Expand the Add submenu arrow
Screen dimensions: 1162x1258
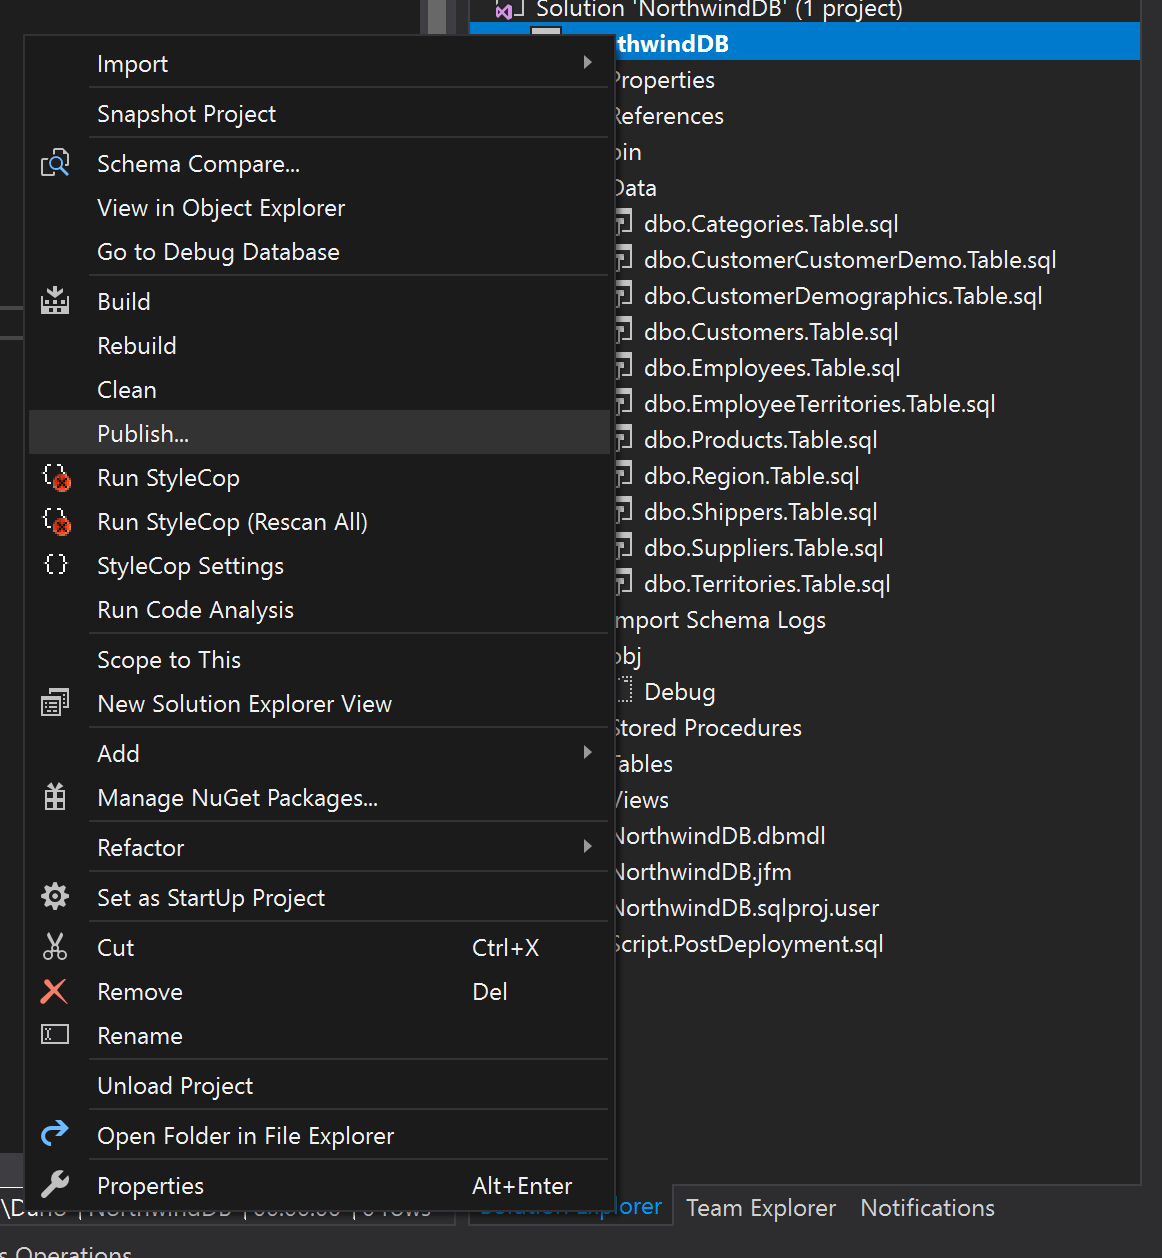pos(588,753)
